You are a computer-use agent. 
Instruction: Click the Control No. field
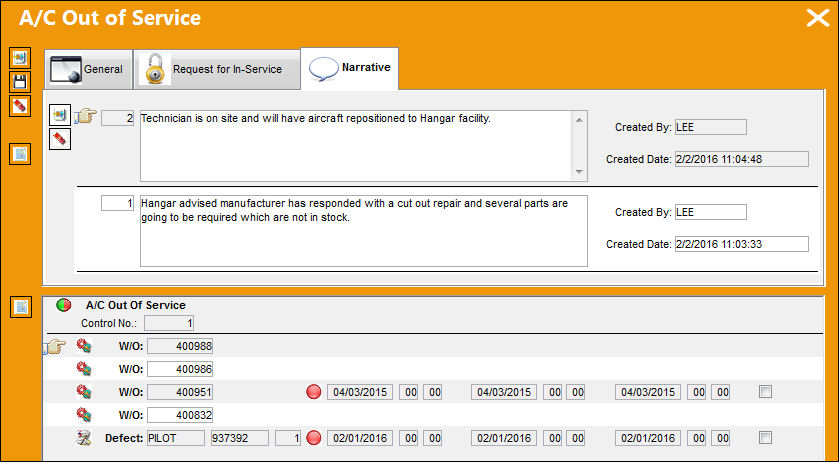[x=169, y=323]
